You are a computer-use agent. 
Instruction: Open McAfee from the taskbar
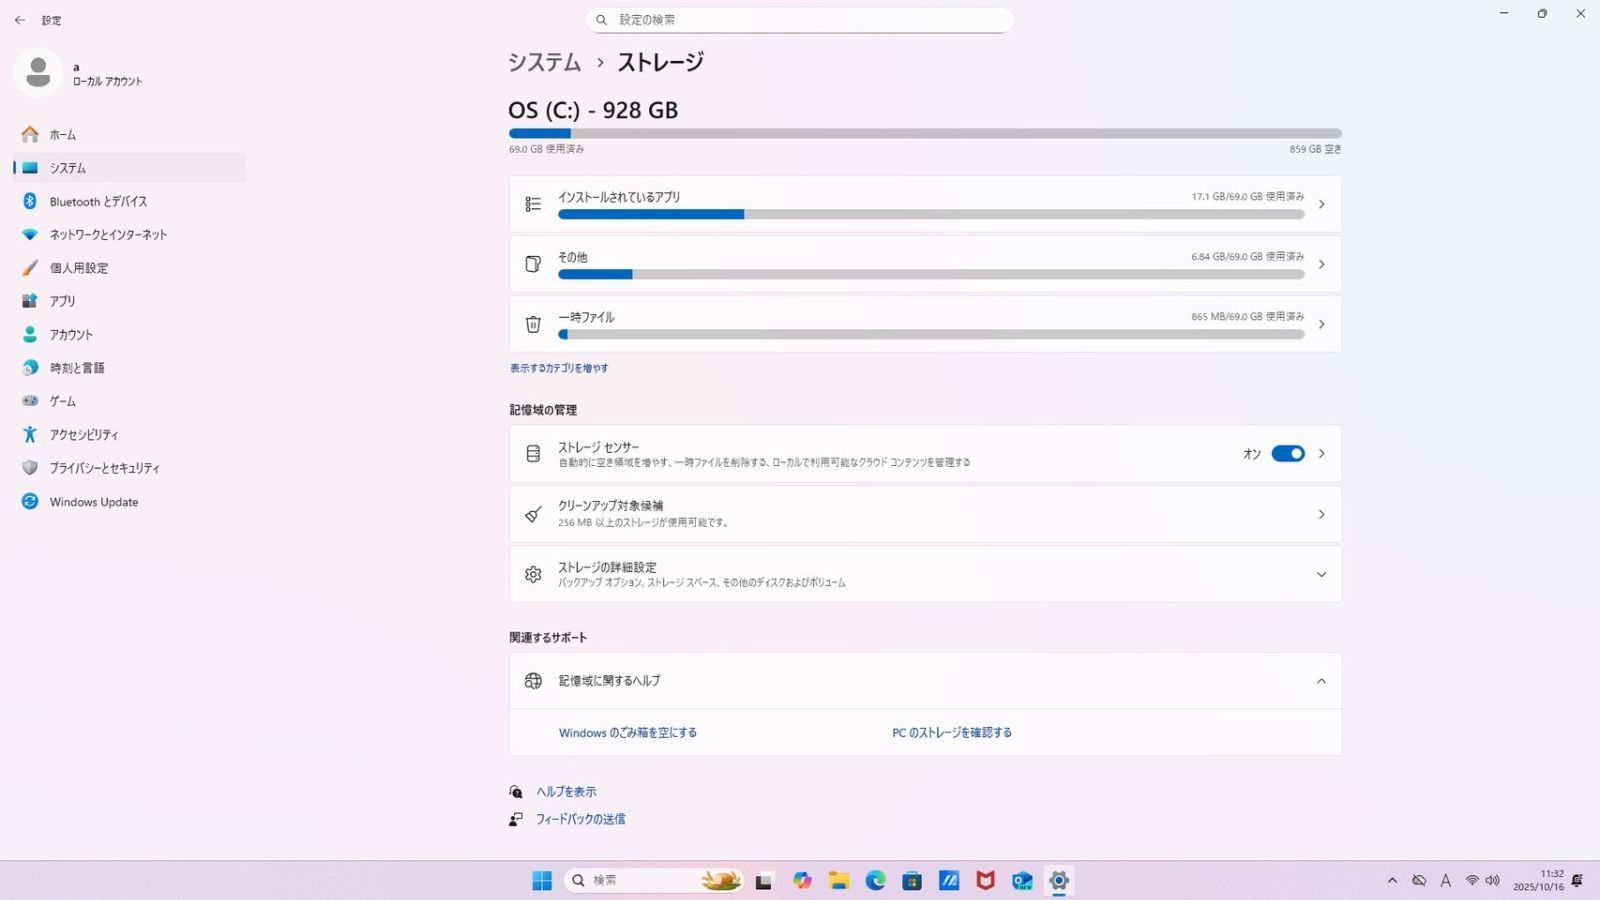click(x=985, y=880)
